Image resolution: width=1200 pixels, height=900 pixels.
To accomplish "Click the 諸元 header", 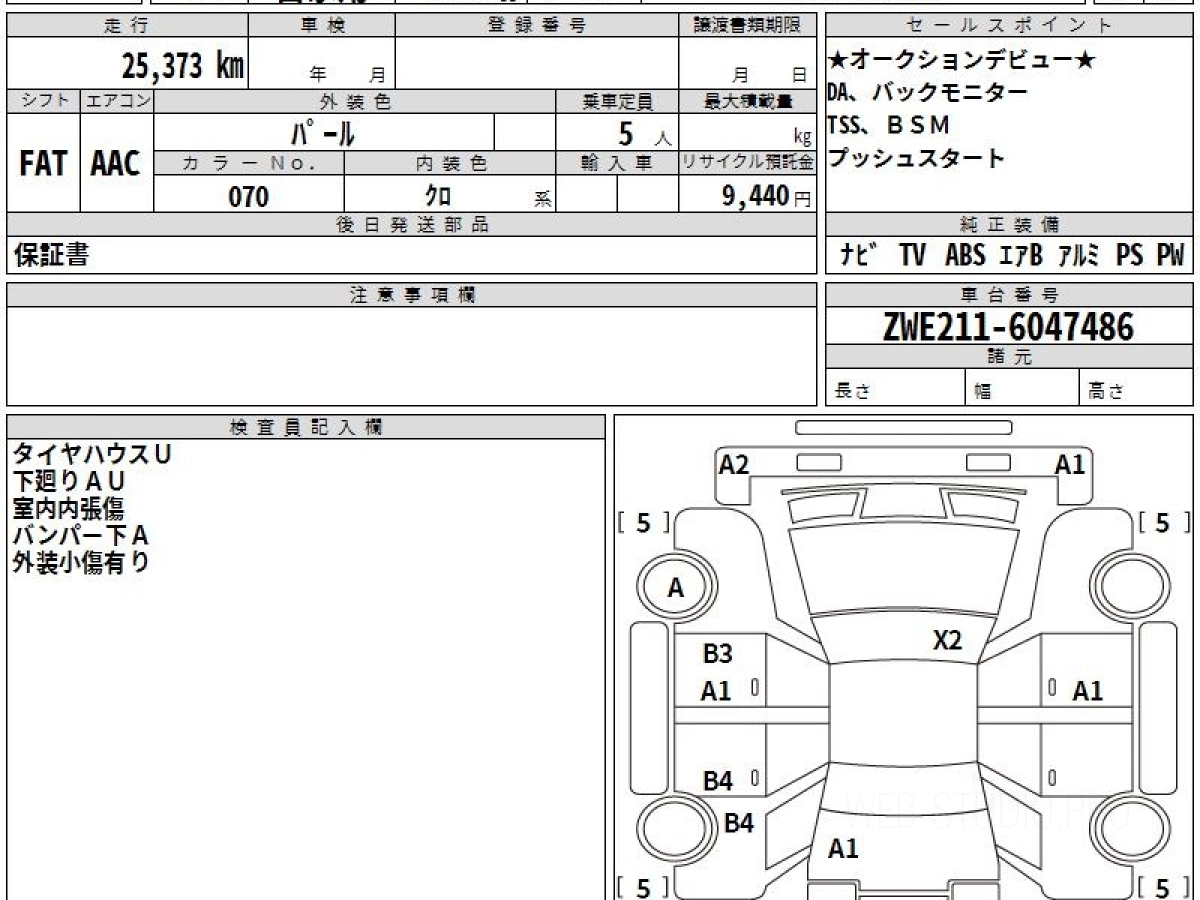I will click(x=1009, y=357).
